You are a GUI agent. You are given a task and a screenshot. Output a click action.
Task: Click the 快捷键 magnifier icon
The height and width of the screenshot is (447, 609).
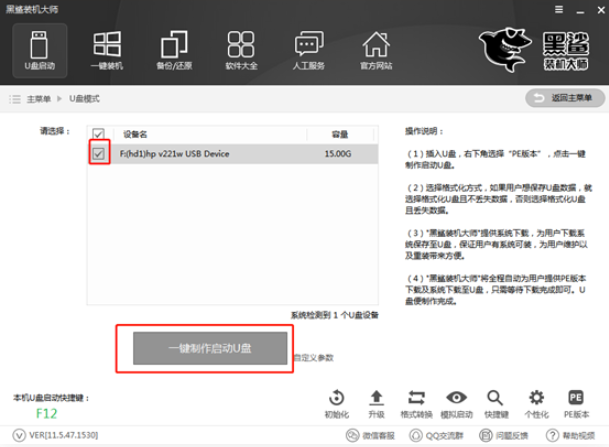coord(496,404)
